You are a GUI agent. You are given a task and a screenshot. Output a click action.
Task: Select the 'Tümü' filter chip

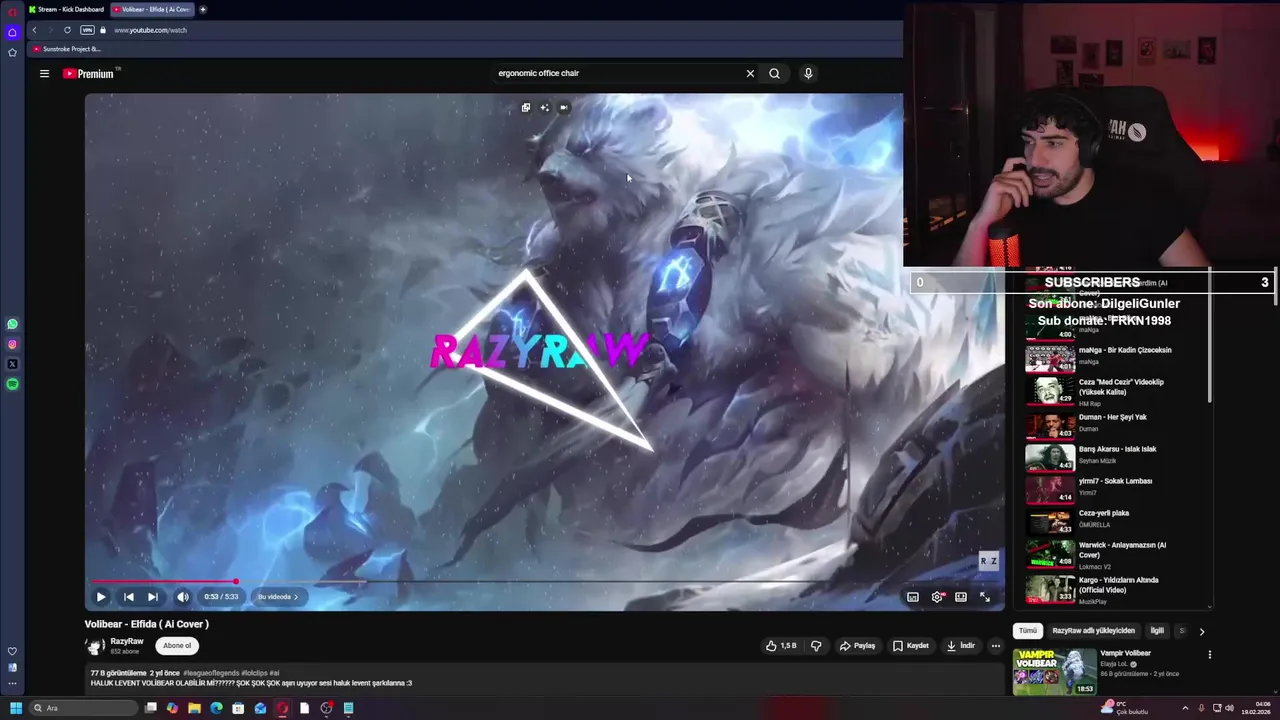(x=1028, y=631)
